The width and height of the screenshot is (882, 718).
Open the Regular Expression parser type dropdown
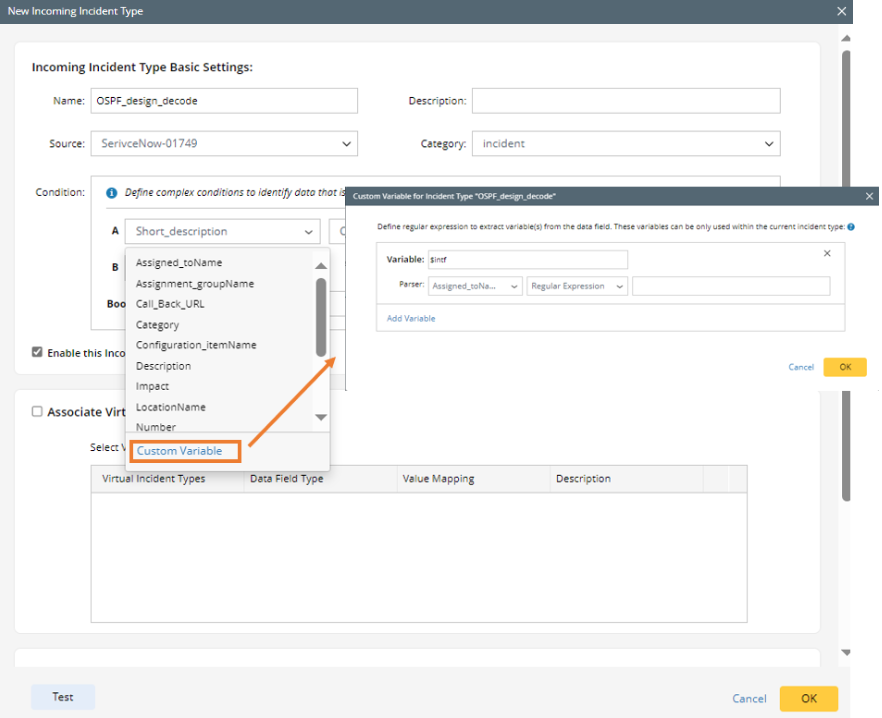point(577,286)
